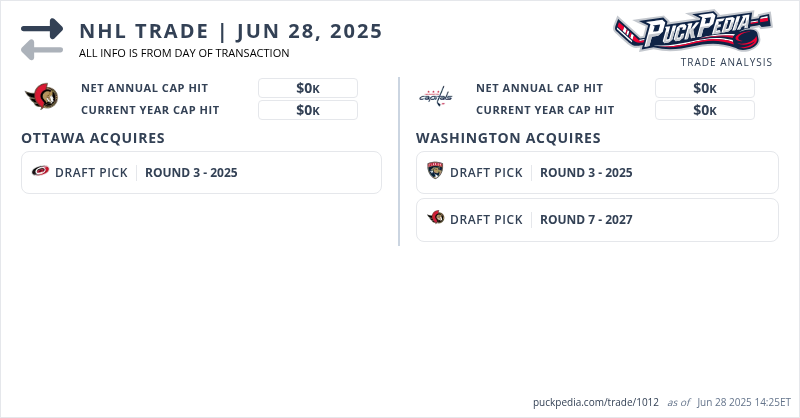Click Florida Panthers logo on draft pick
The image size is (800, 418).
tap(435, 172)
